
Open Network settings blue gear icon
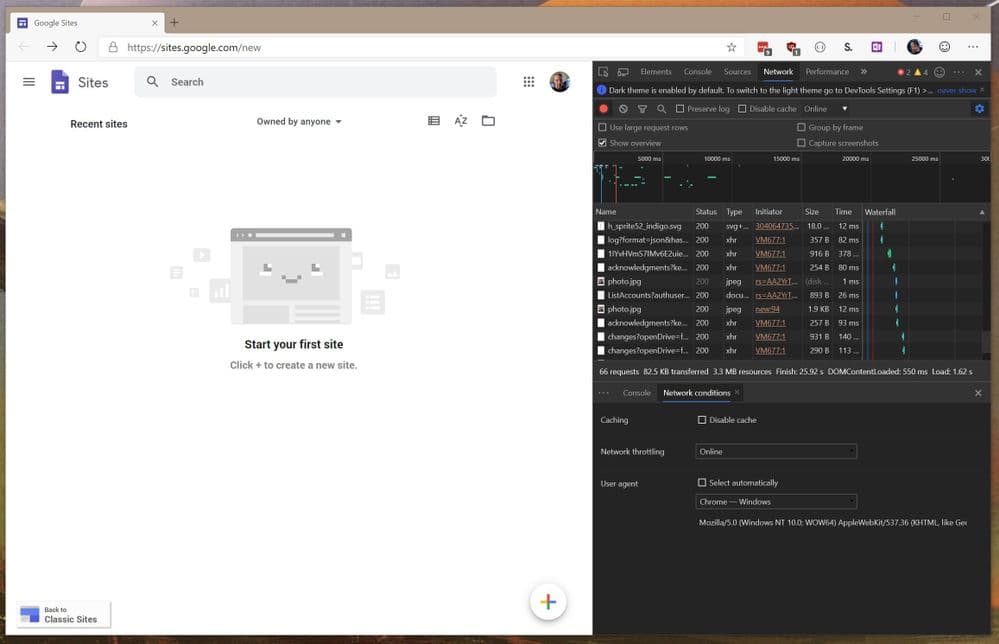click(x=979, y=109)
